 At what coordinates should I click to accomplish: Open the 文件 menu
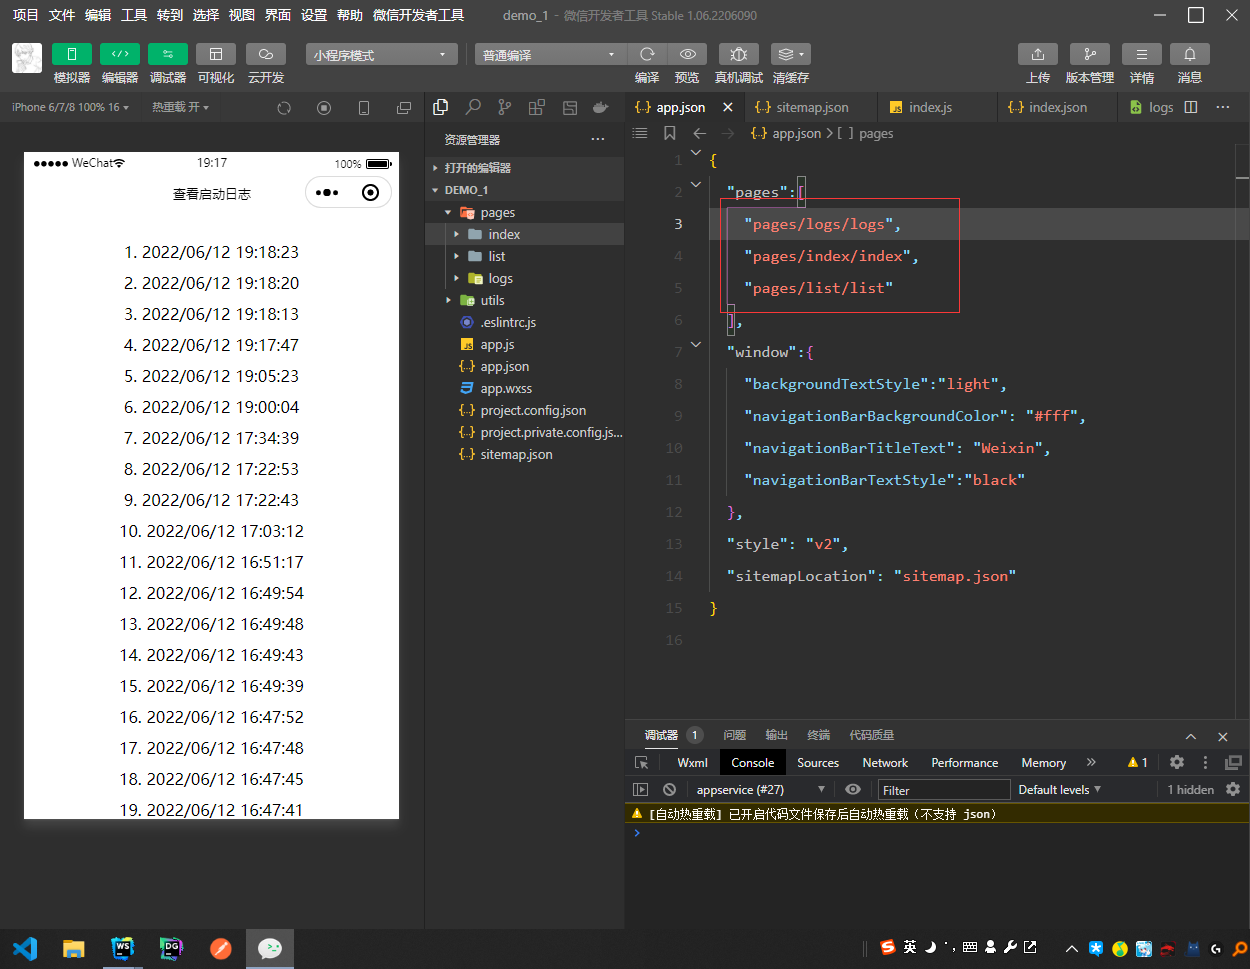[x=62, y=15]
